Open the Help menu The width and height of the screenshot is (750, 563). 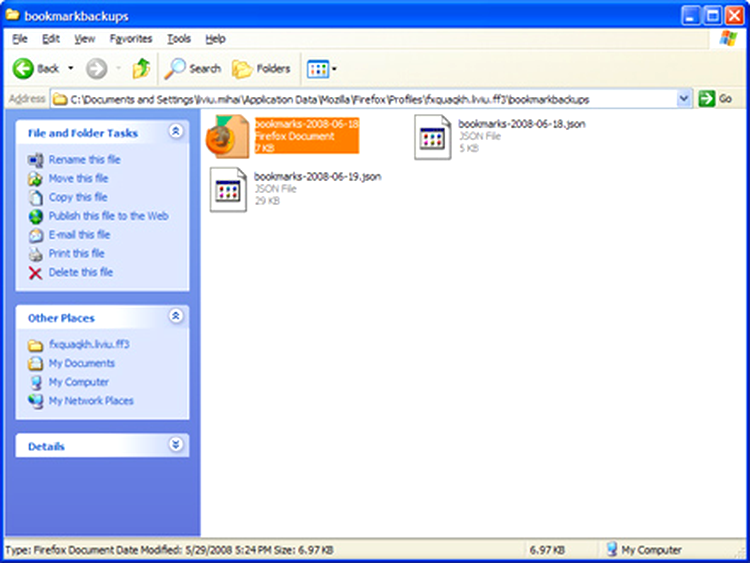tap(215, 39)
